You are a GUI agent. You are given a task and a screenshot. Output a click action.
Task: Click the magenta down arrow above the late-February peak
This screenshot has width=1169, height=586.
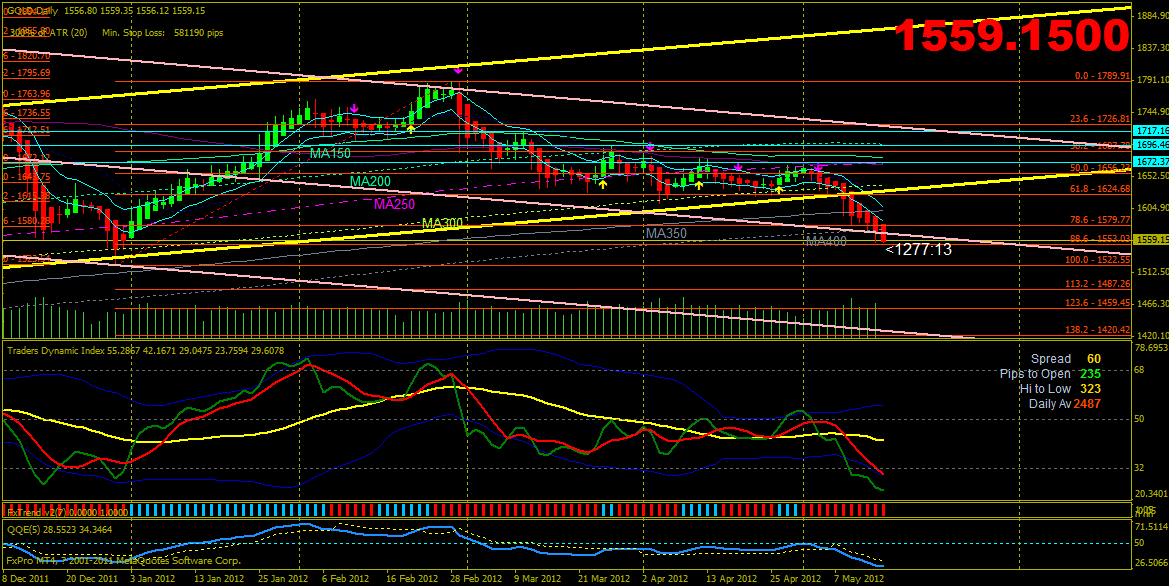pyautogui.click(x=458, y=71)
